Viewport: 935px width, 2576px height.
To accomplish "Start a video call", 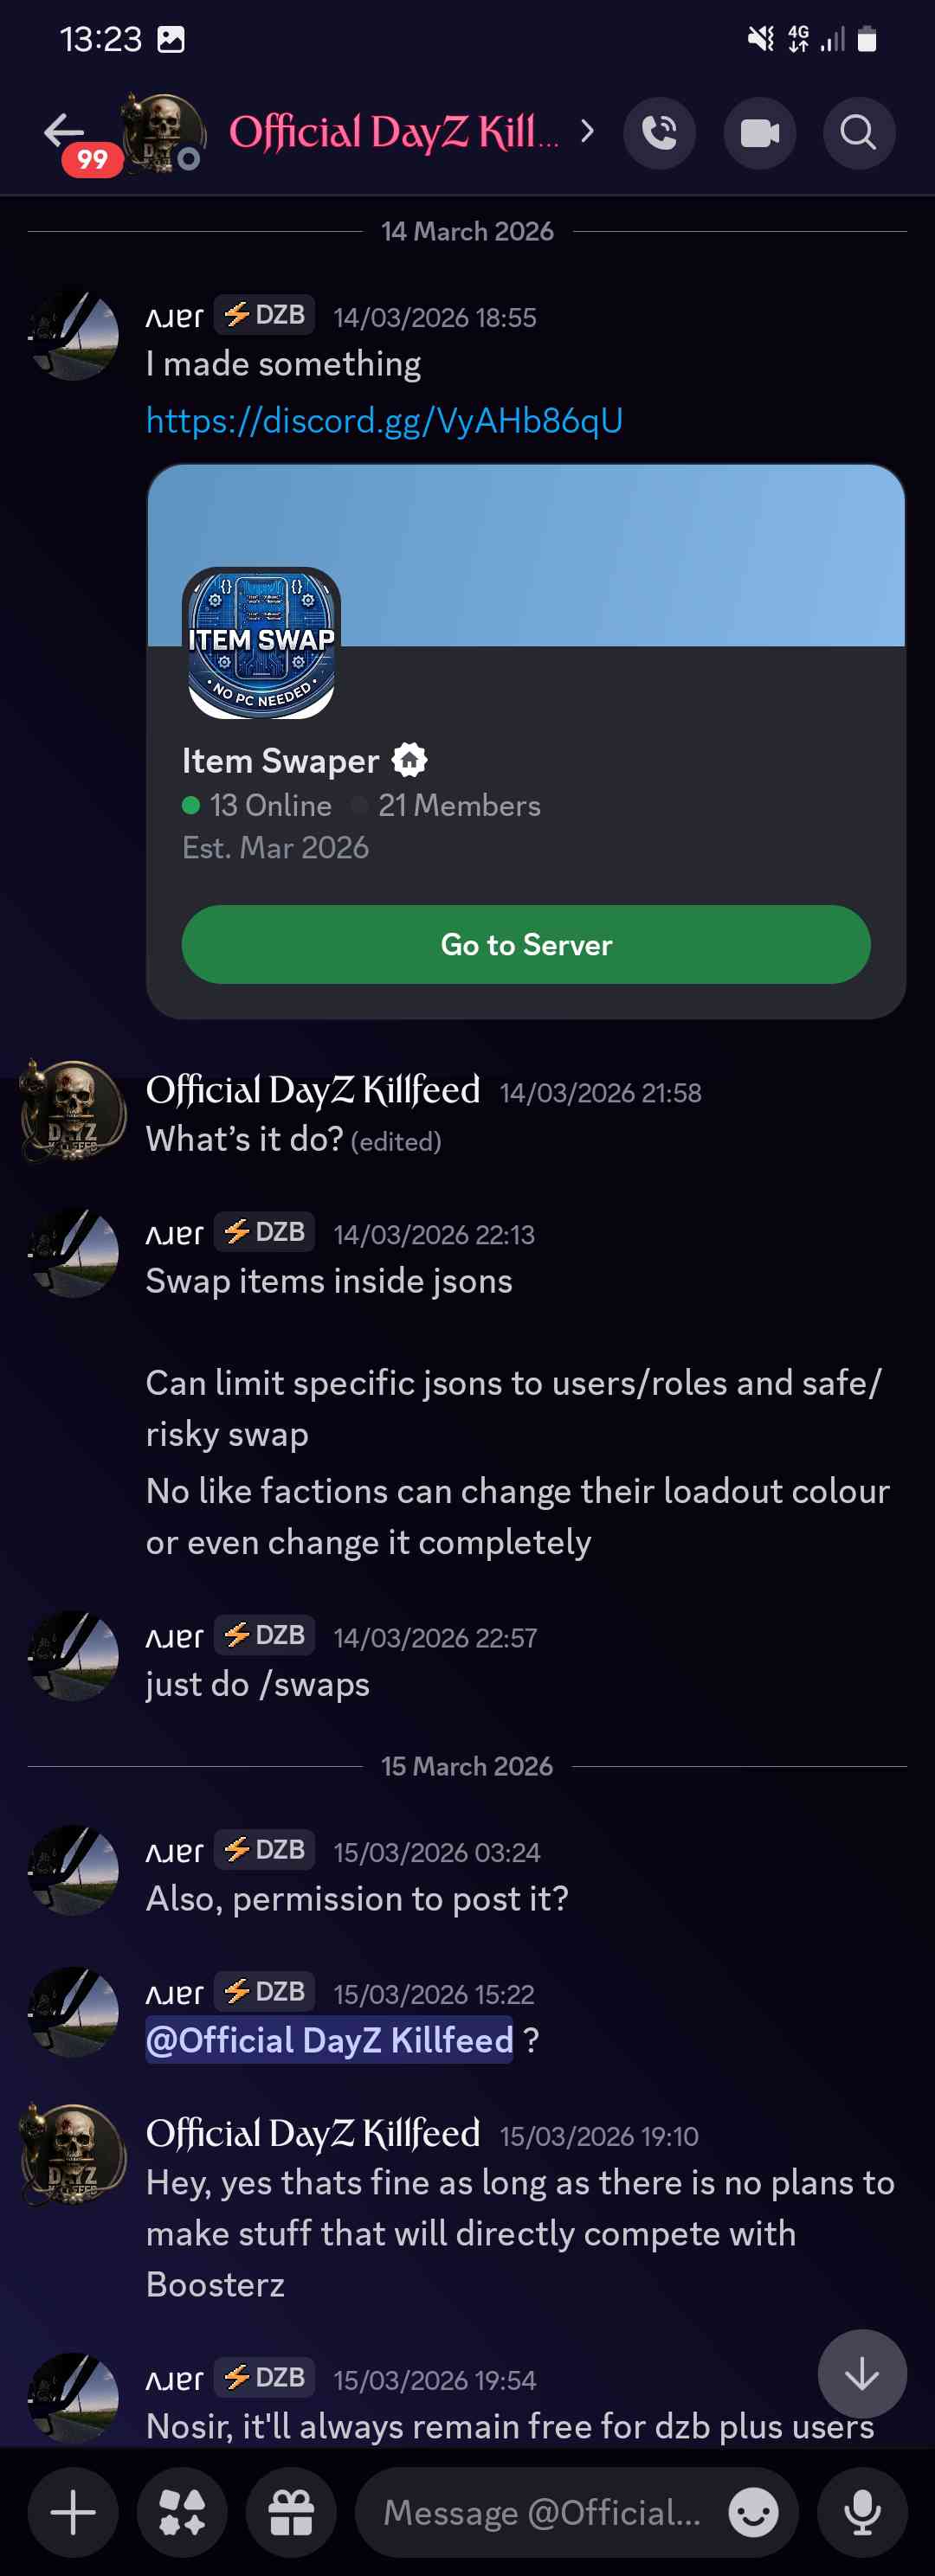I will 759,132.
